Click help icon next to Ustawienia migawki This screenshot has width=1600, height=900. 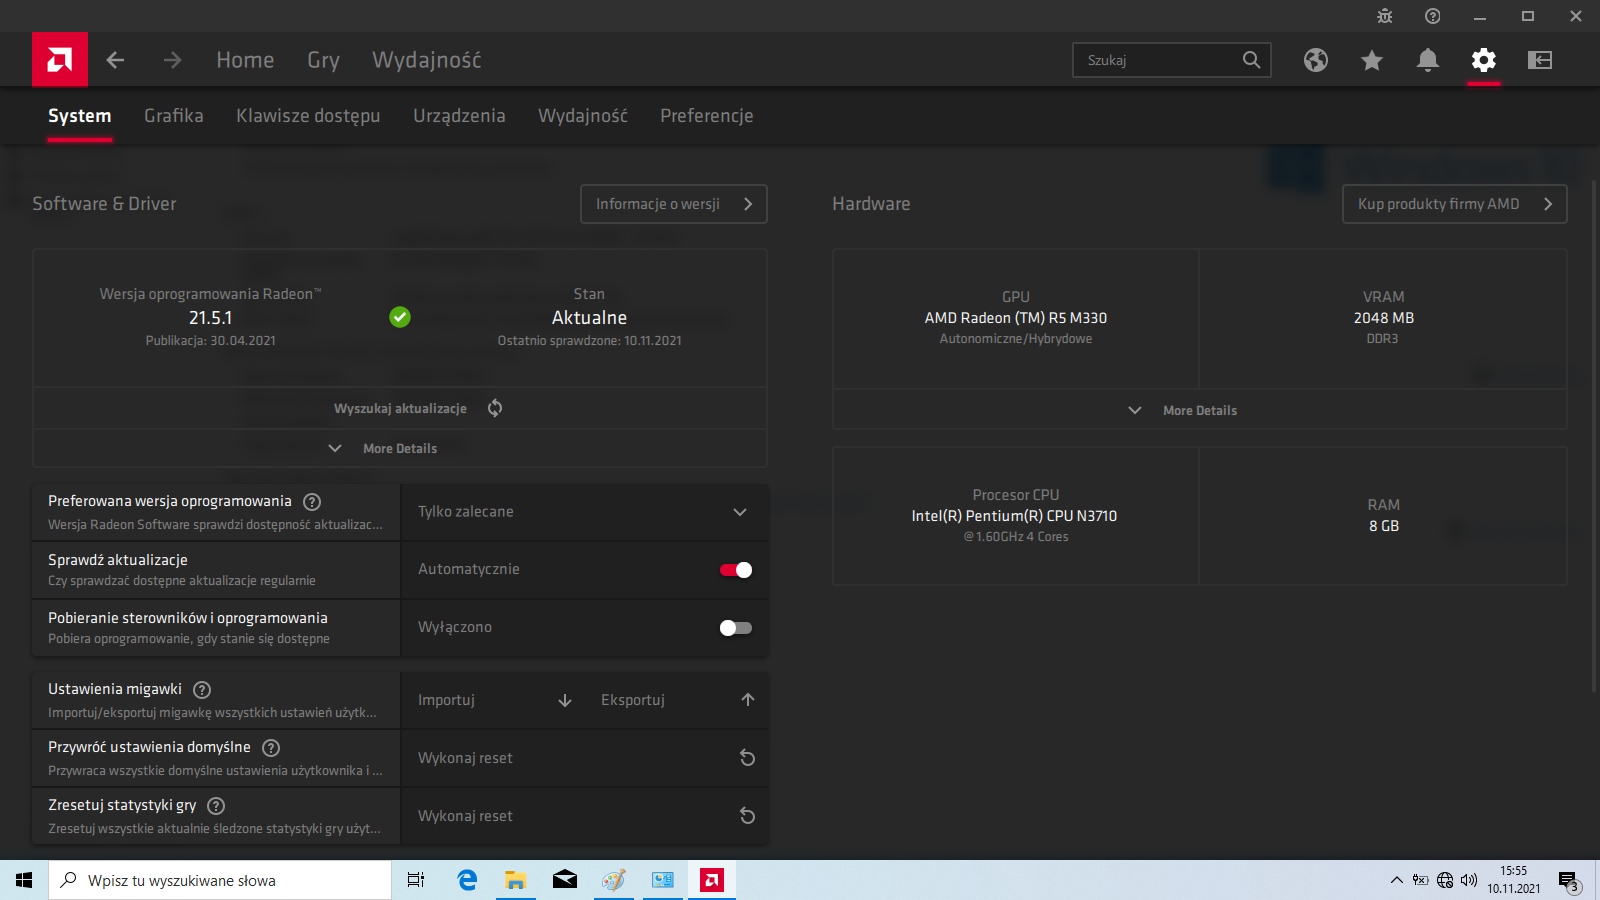coord(202,690)
